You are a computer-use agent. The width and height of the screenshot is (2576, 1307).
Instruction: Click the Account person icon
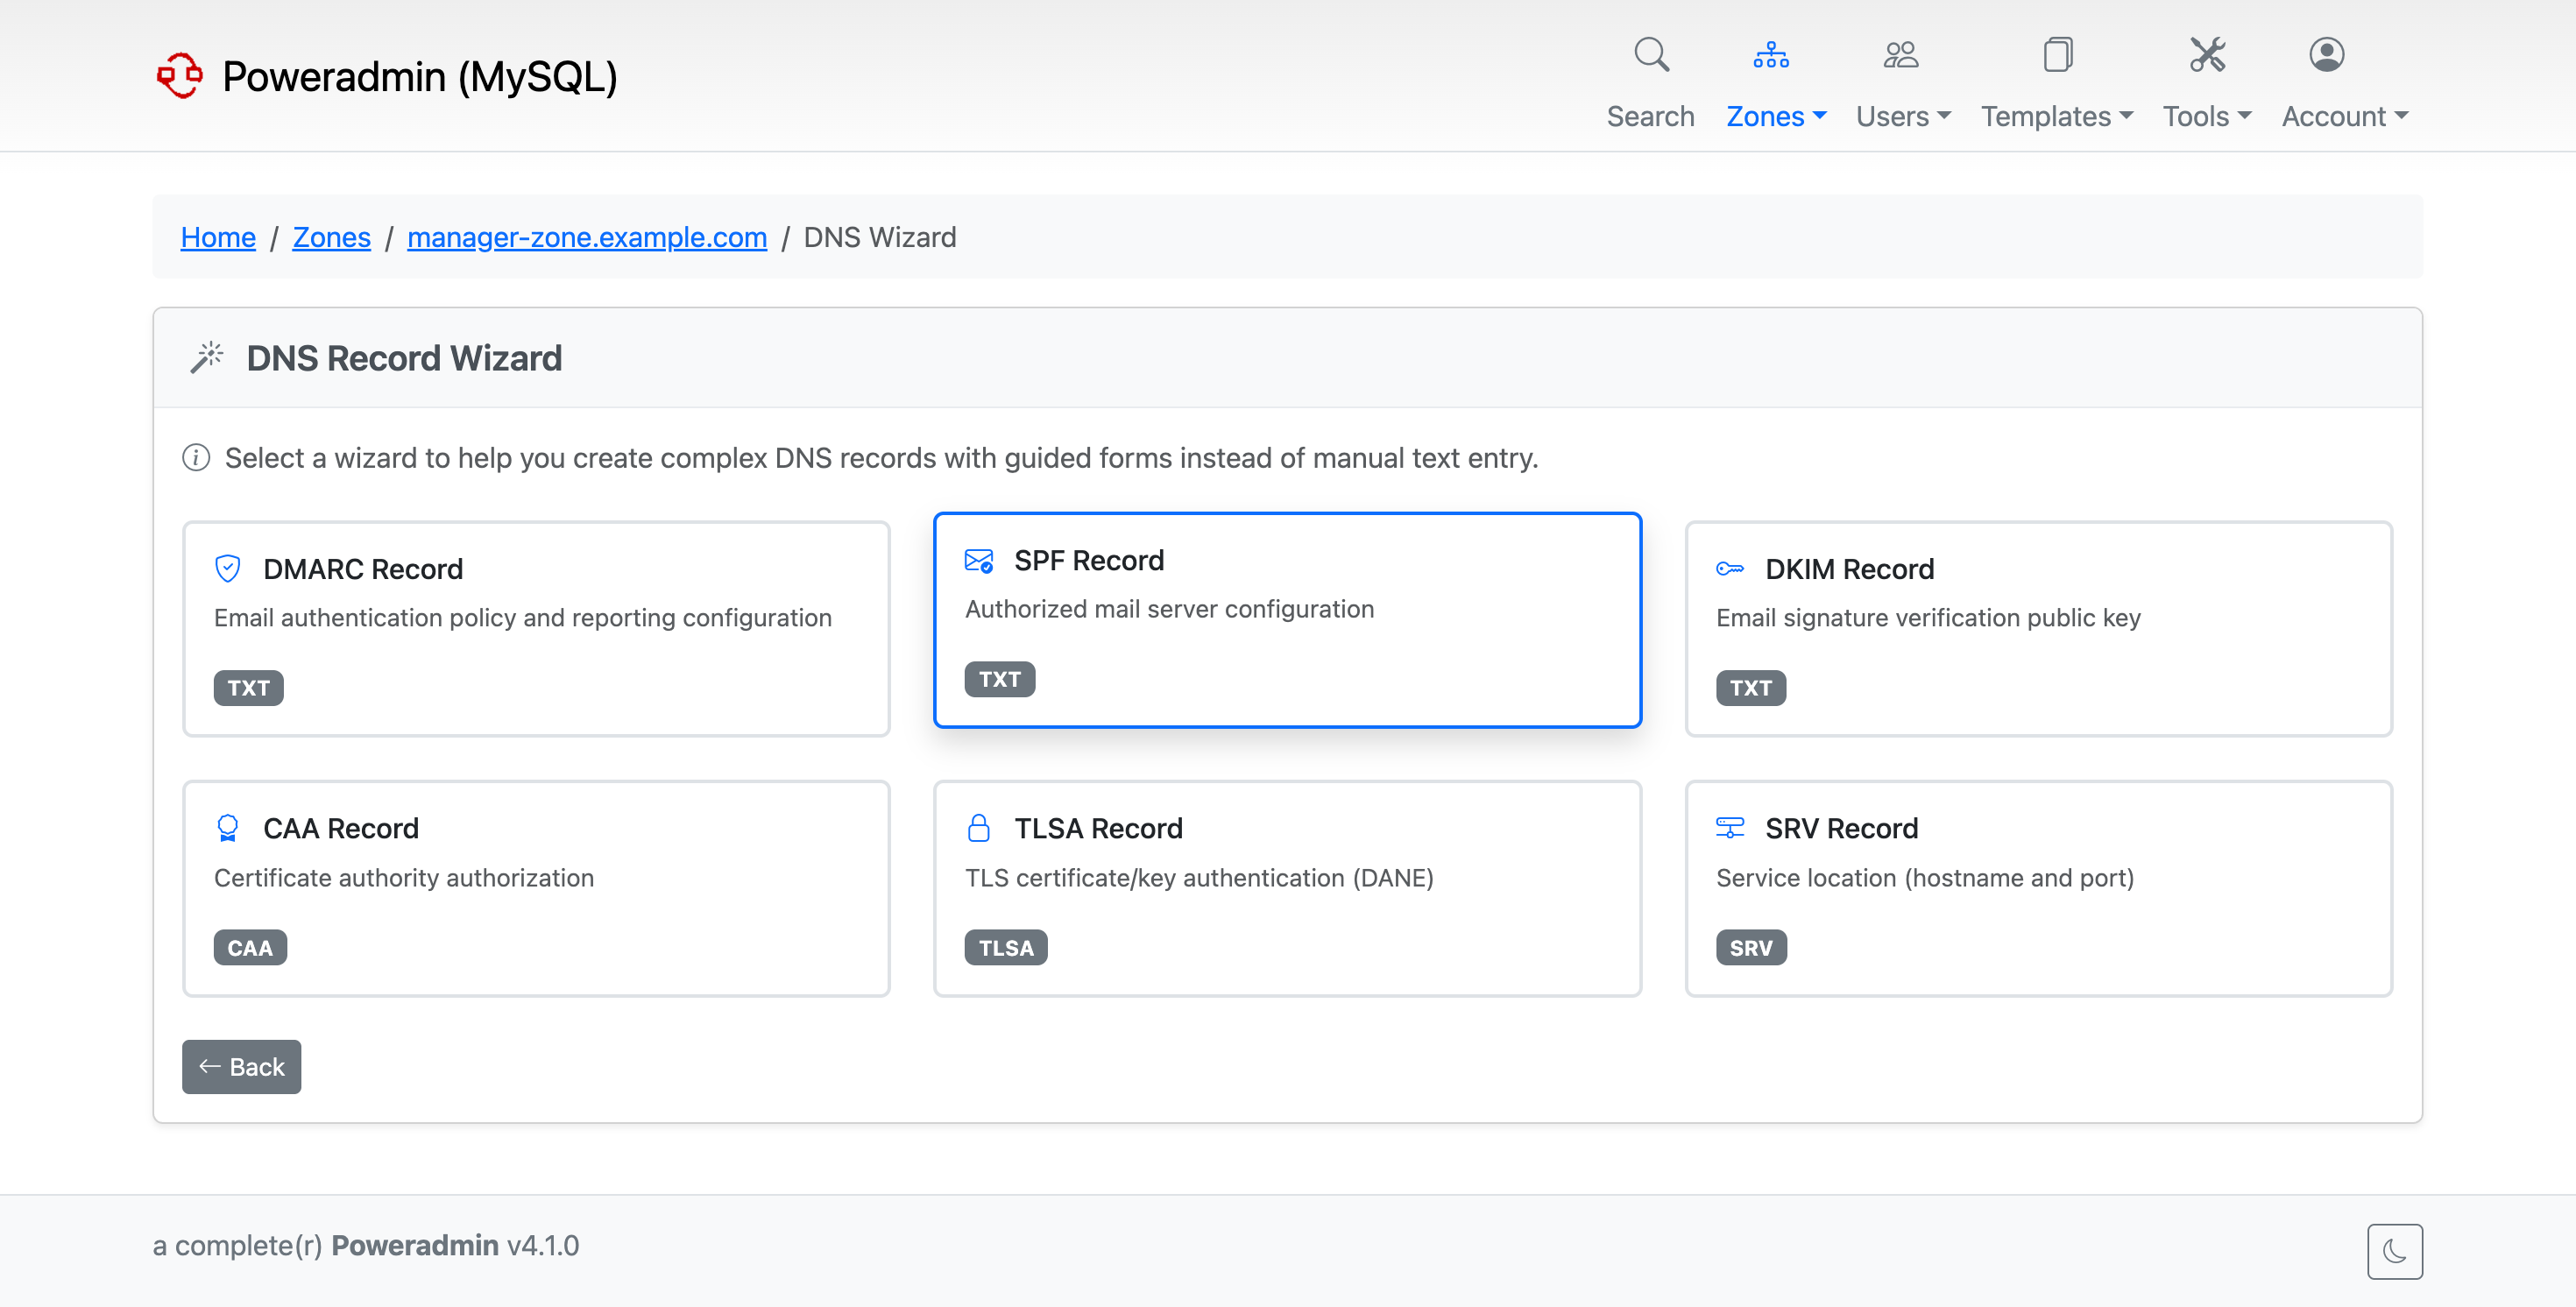click(2326, 54)
